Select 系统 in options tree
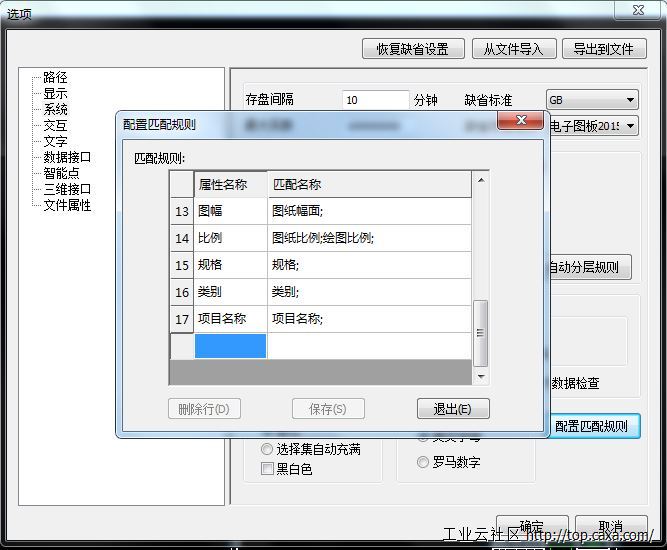Screen dimensions: 667x550 click(55, 109)
